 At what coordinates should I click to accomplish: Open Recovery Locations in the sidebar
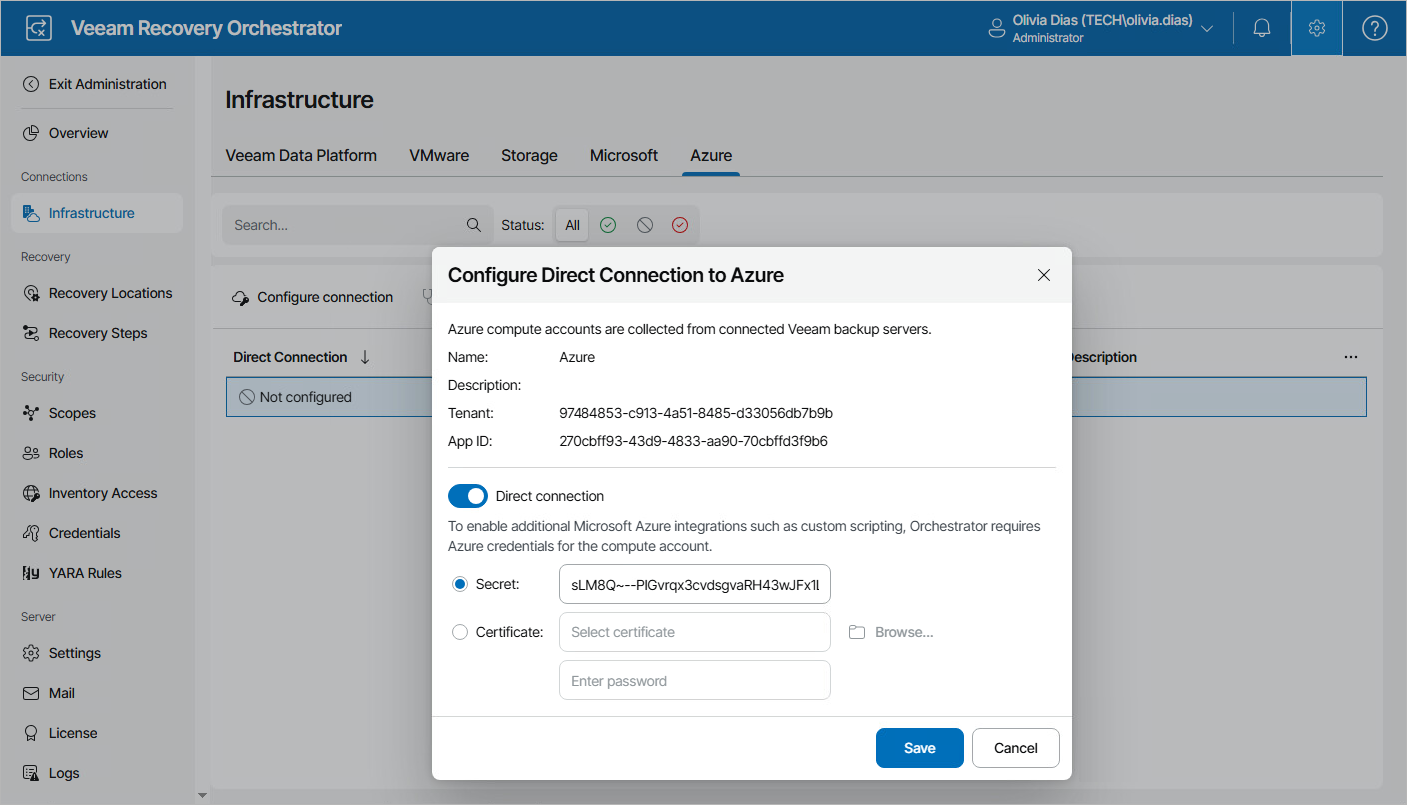(110, 293)
